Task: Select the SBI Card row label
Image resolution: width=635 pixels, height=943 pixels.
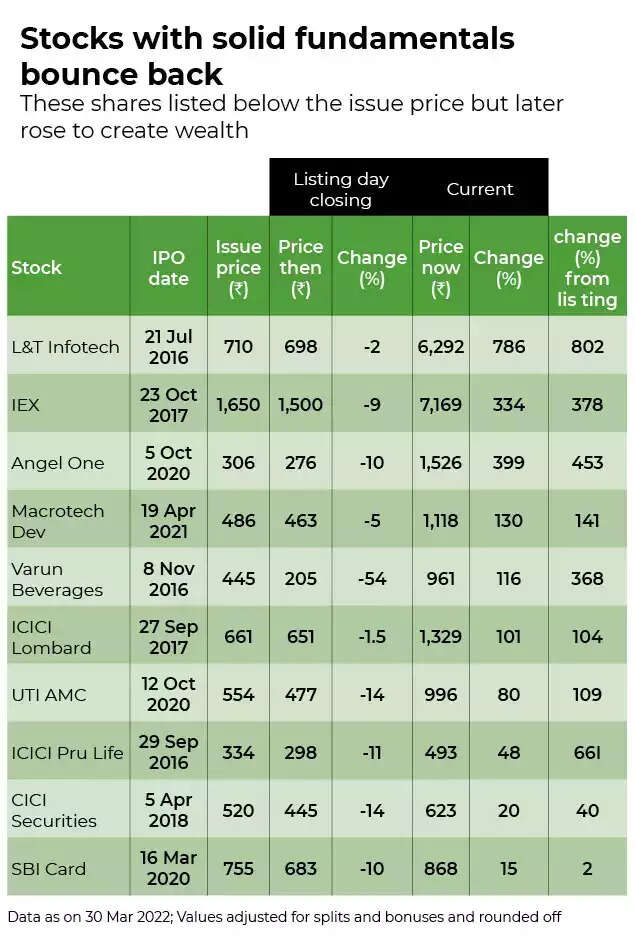Action: click(x=49, y=869)
